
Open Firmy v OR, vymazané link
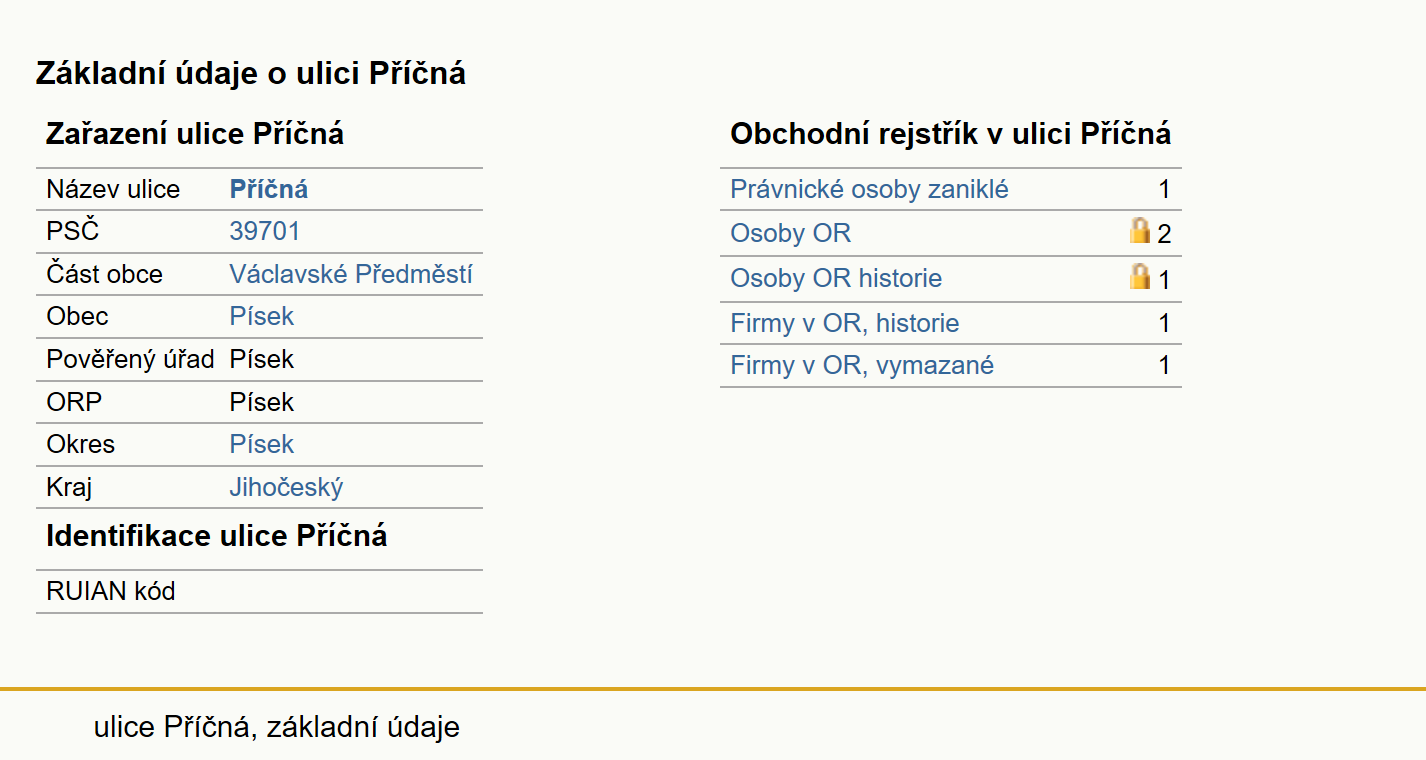[863, 366]
